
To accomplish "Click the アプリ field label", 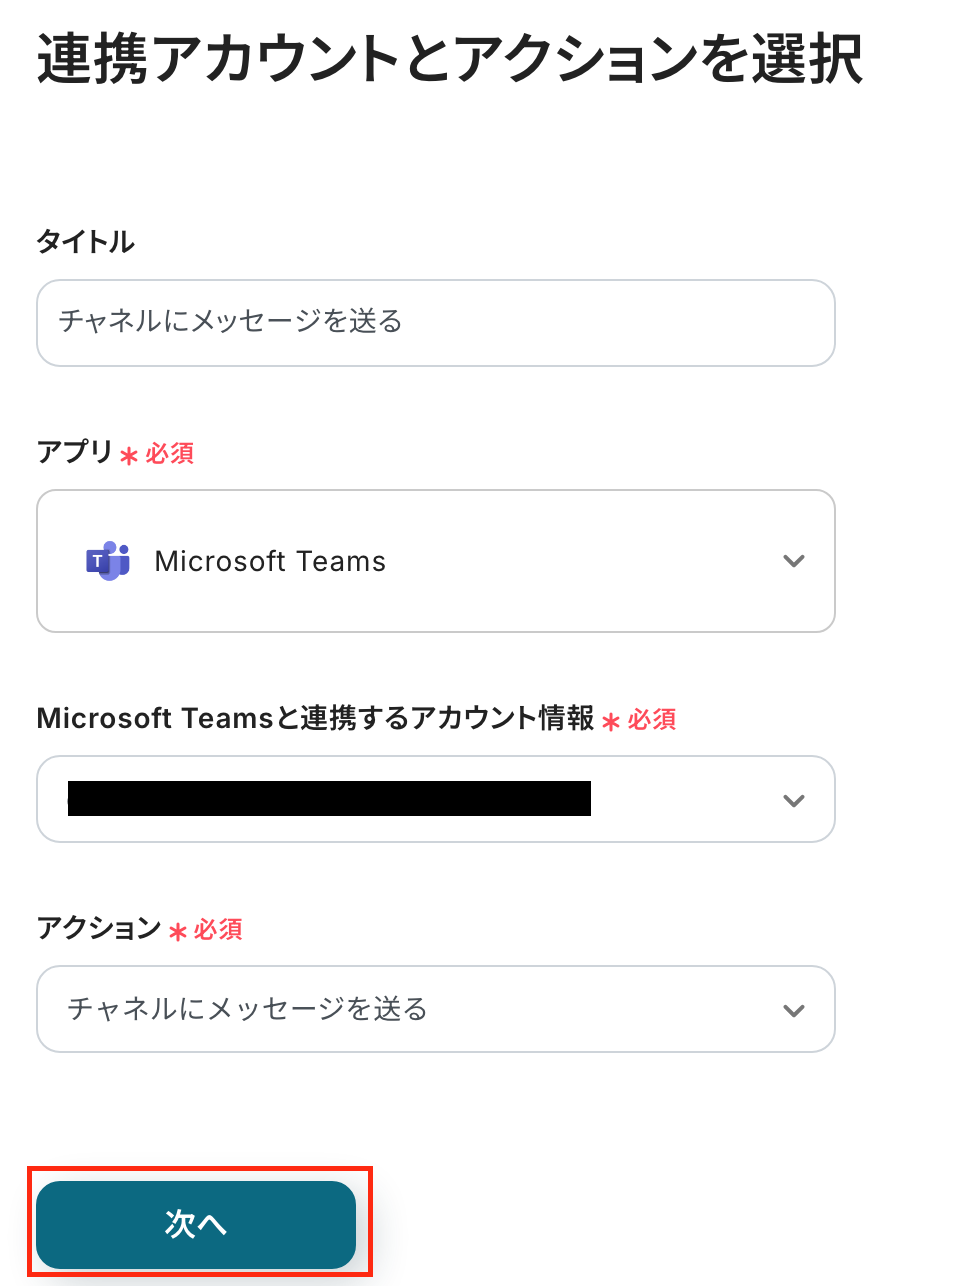I will tap(75, 452).
